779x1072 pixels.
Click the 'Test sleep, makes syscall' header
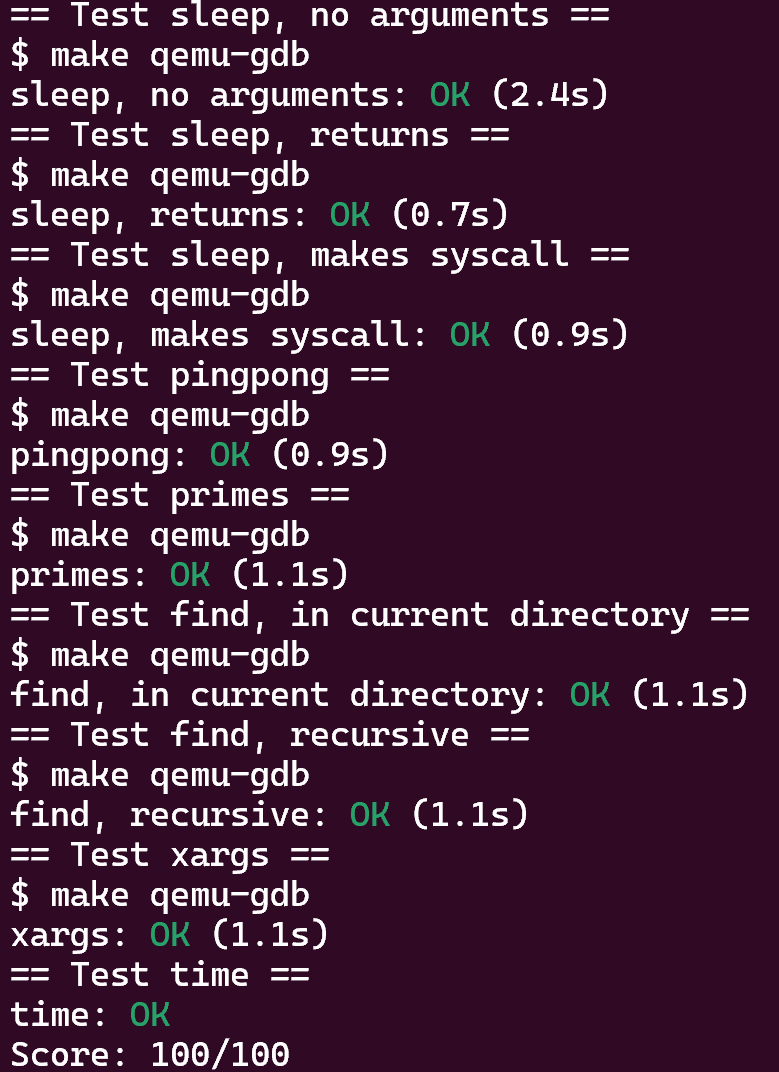point(319,254)
